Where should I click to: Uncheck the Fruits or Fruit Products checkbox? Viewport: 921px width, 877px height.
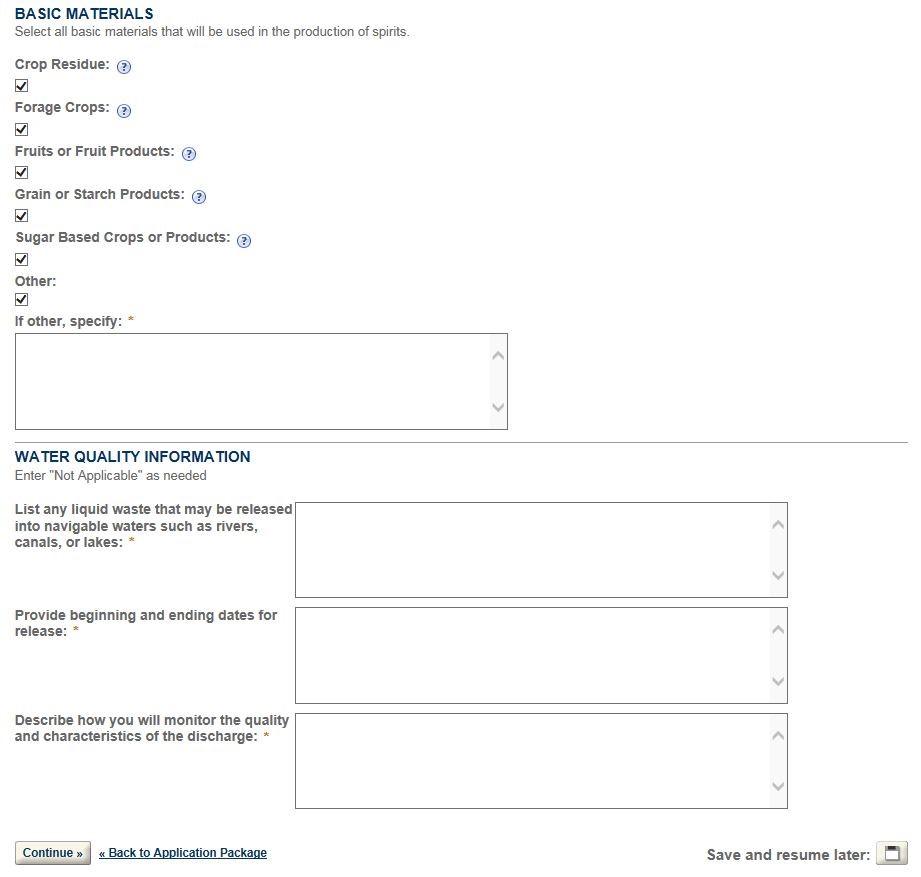click(22, 172)
